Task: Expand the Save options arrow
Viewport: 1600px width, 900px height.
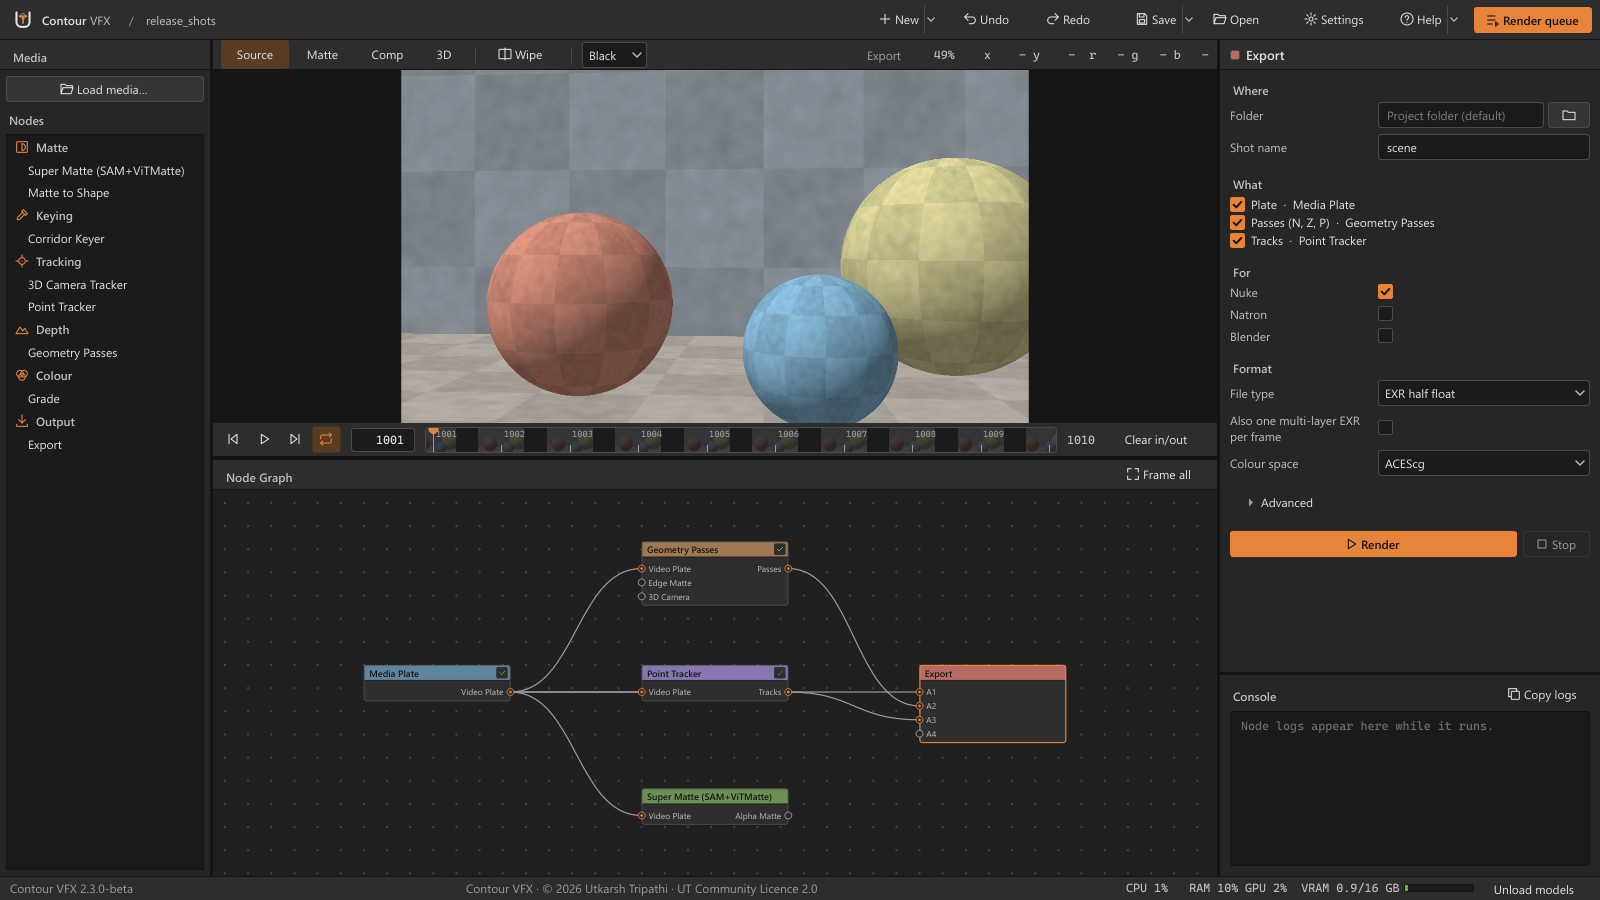Action: tap(1189, 20)
